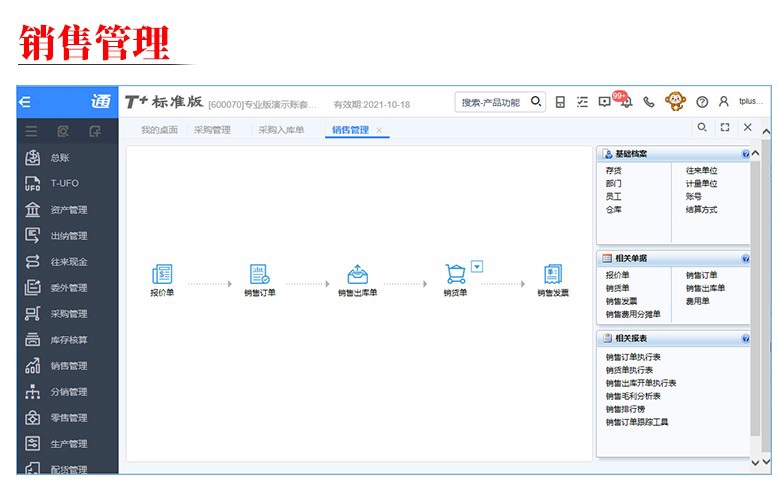Select the 销售管理 tab
This screenshot has height=487, width=778.
pos(350,130)
